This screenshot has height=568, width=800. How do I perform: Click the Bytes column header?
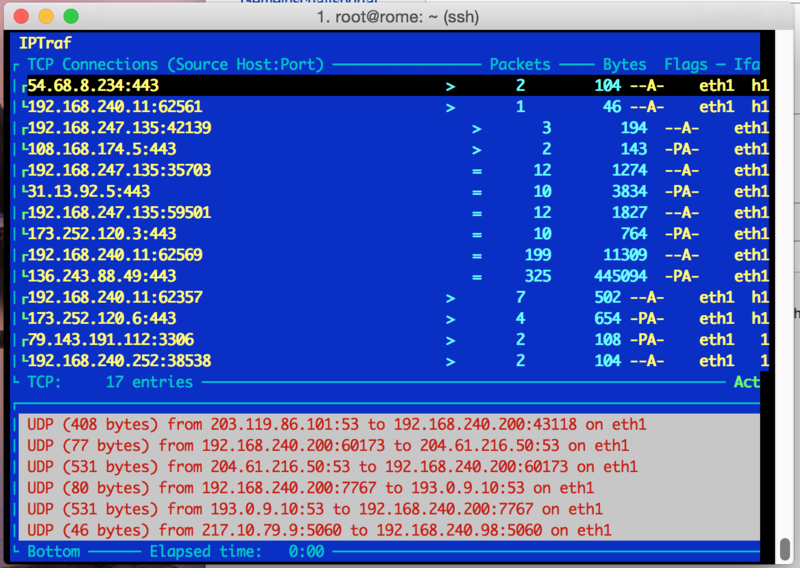point(624,65)
